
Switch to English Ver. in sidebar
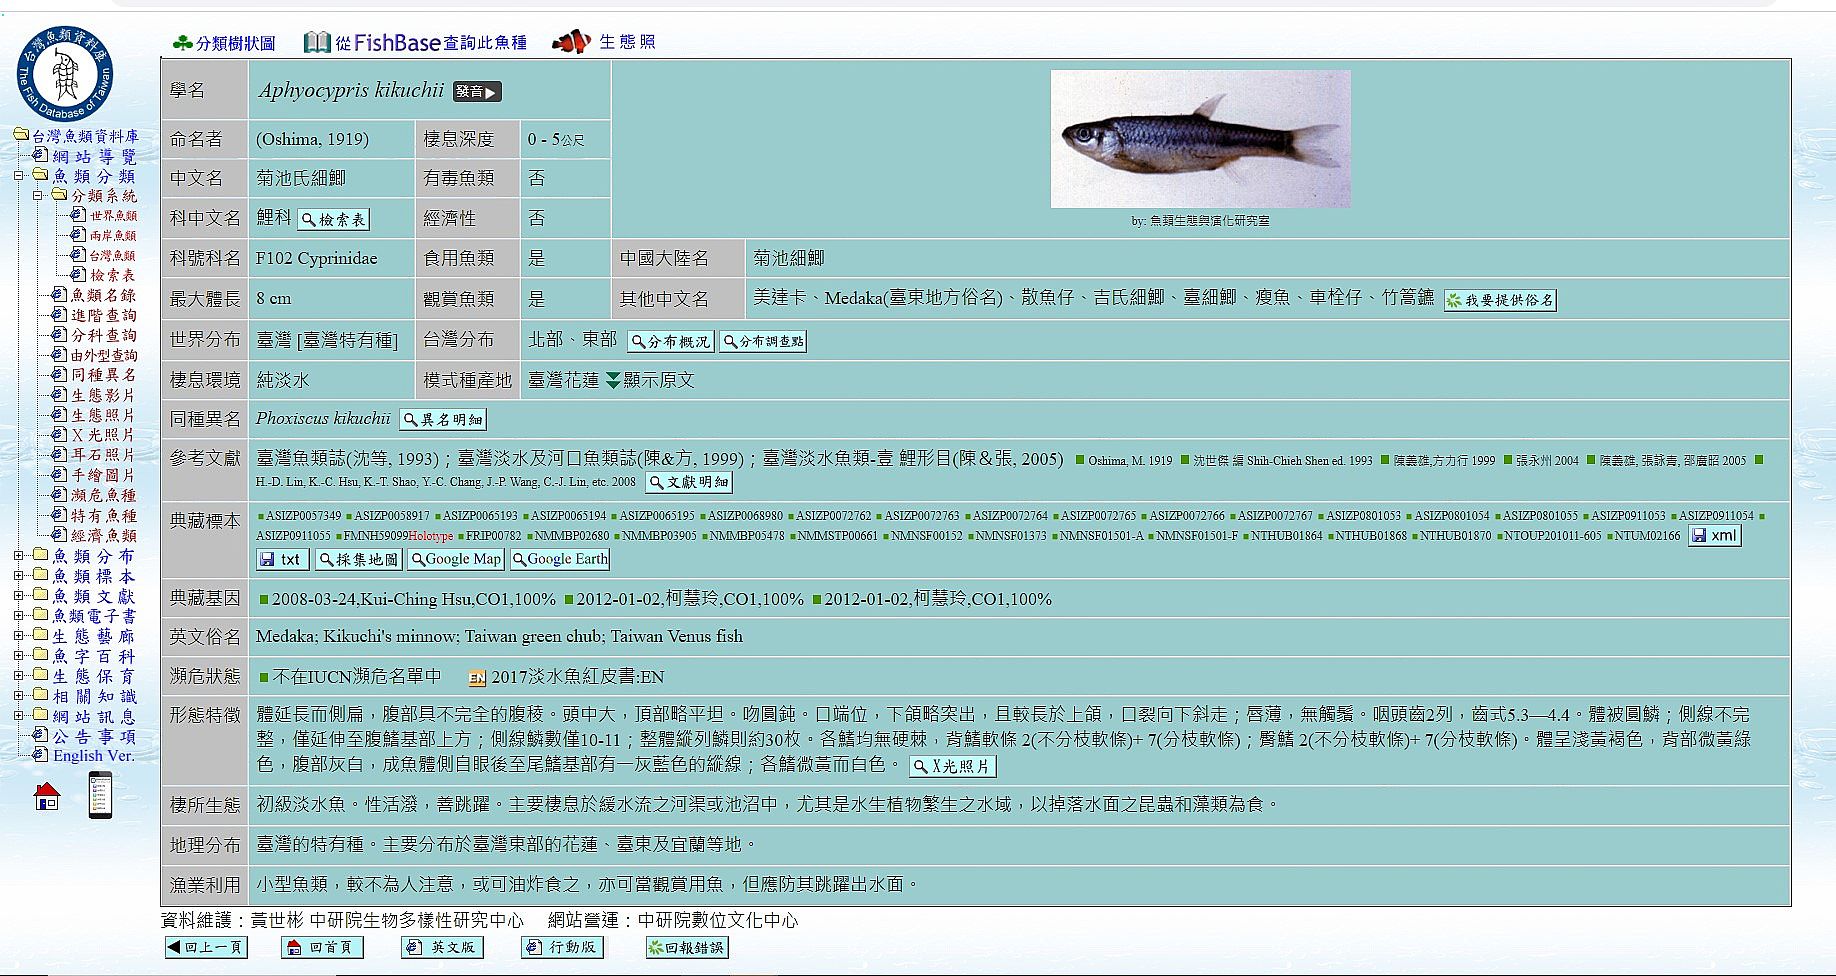pyautogui.click(x=93, y=756)
